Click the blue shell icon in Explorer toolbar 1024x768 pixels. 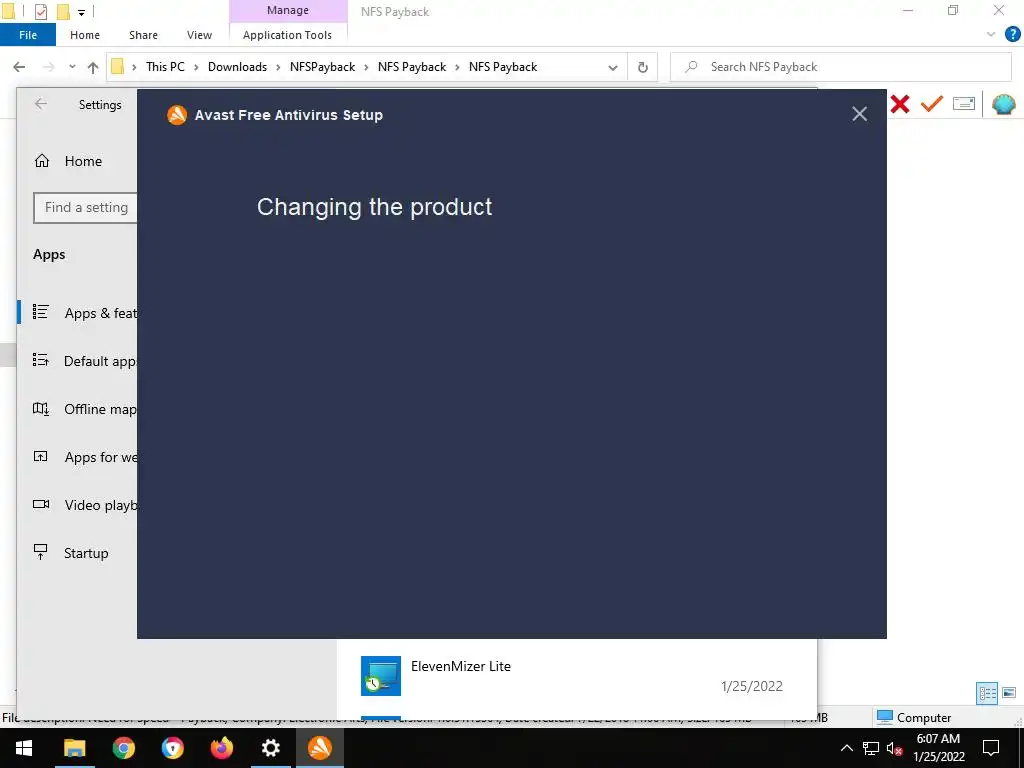coord(1004,104)
